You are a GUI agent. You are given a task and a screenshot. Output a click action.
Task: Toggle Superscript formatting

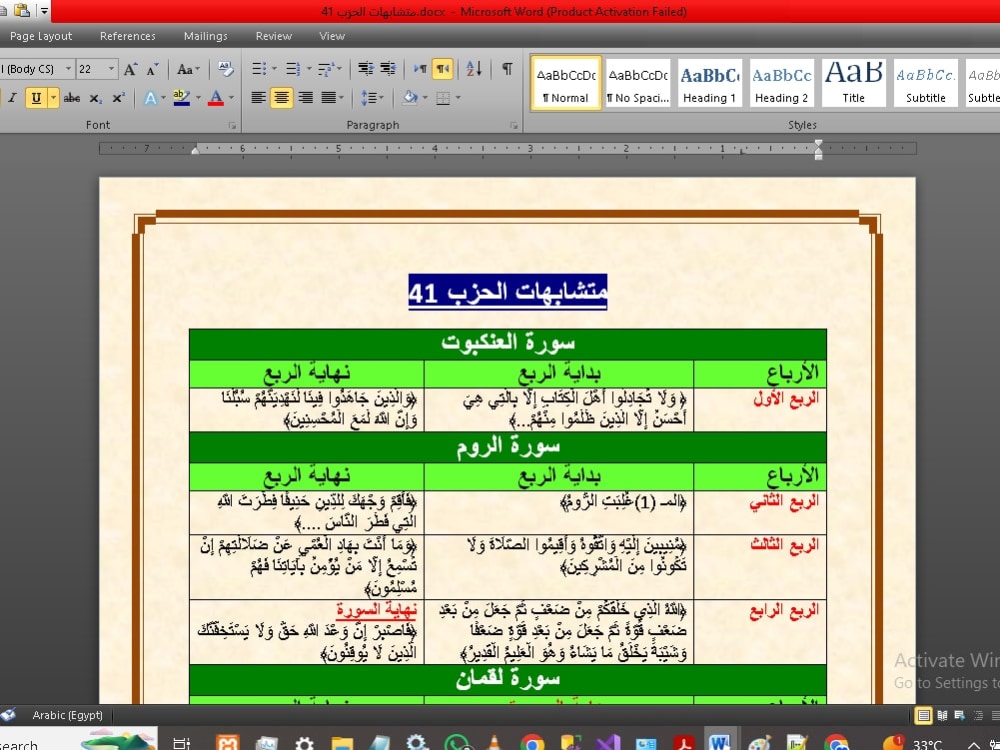tap(118, 98)
